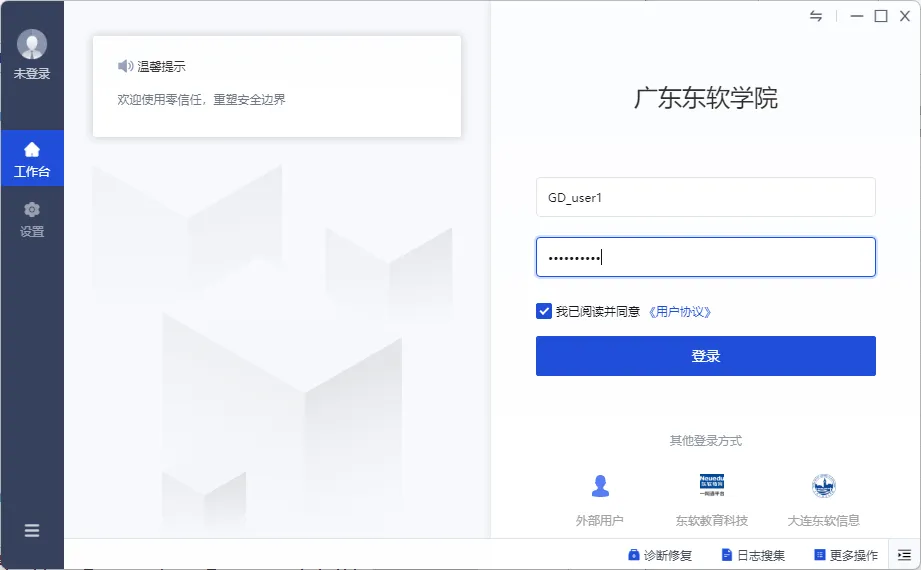Choose 外部用户 login icon
This screenshot has height=570, width=921.
click(600, 486)
